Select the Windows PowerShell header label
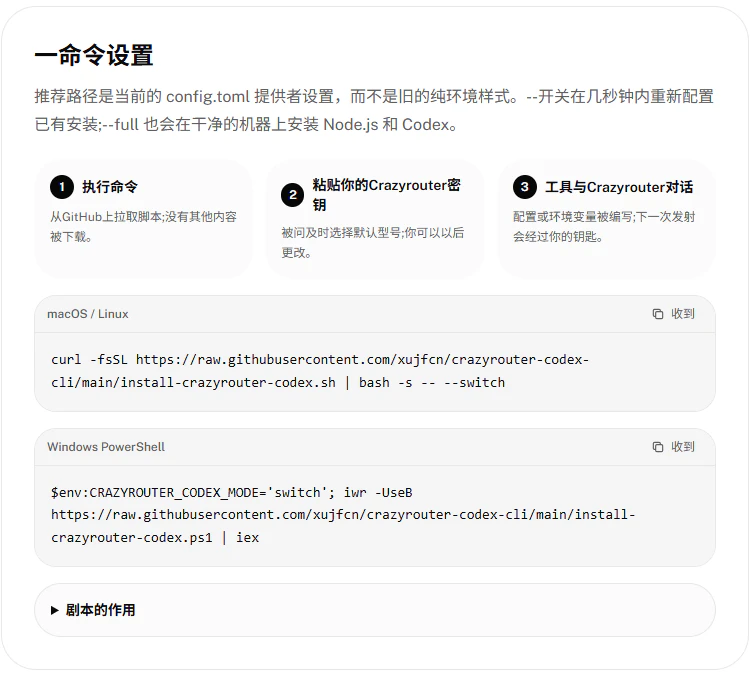750x675 pixels. tap(106, 447)
